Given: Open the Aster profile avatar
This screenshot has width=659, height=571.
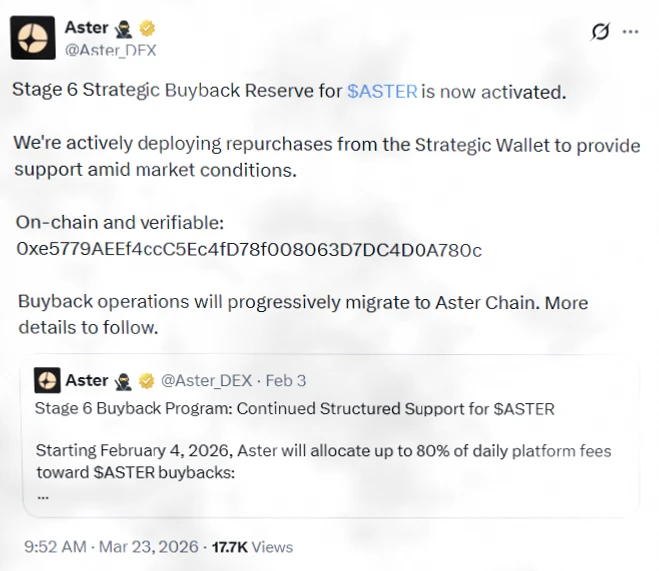Looking at the screenshot, I should 35,38.
